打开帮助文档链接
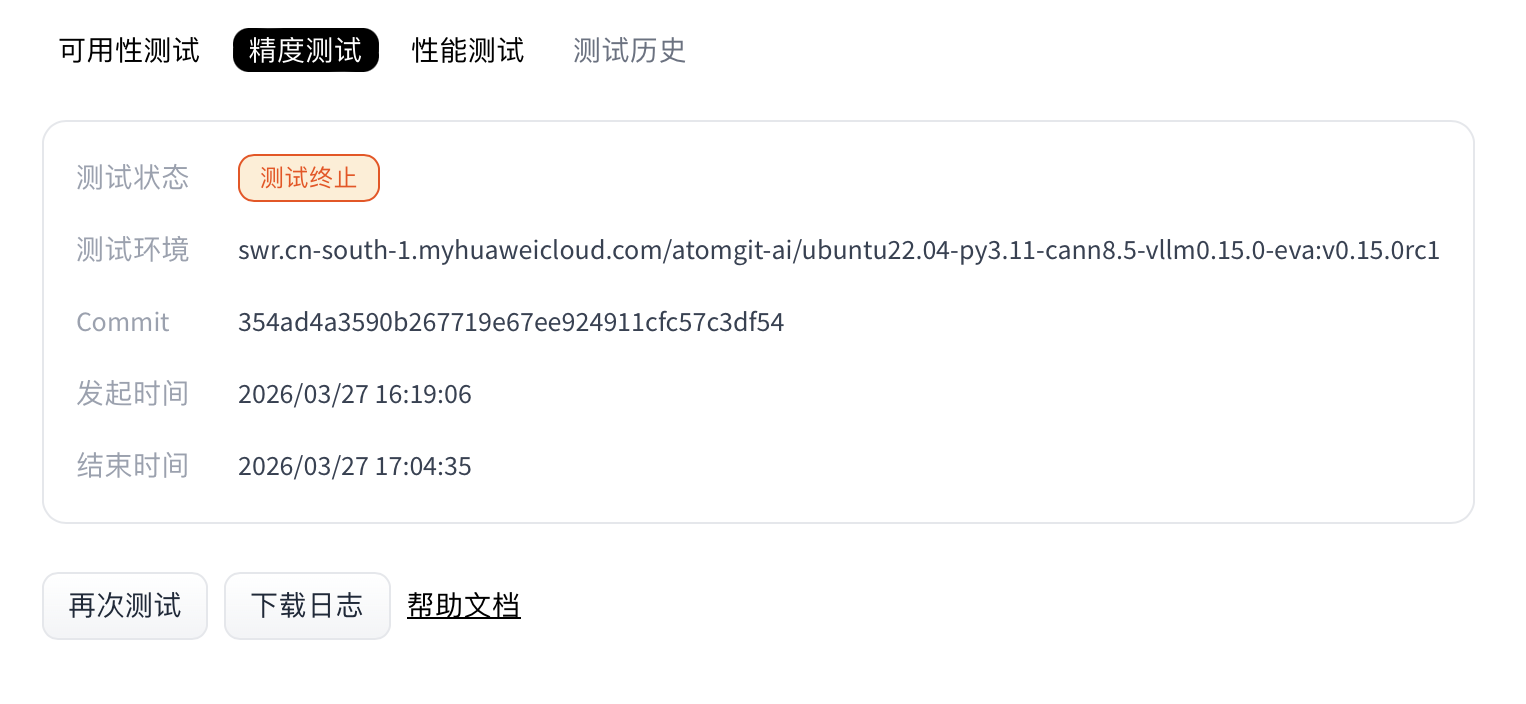The height and width of the screenshot is (704, 1526). tap(463, 605)
